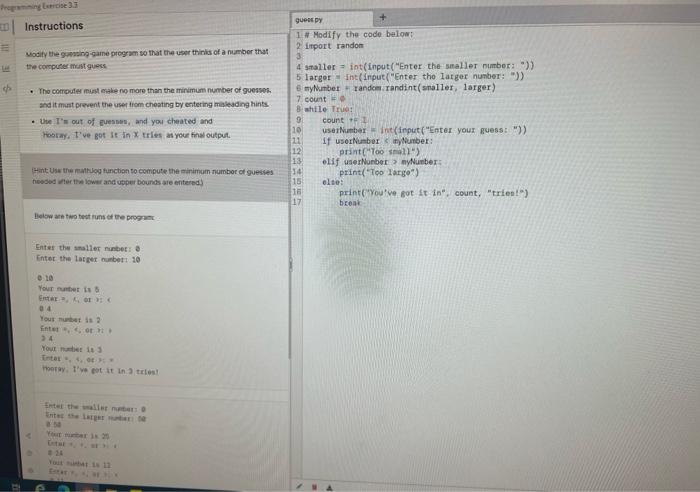
Task: Open the bar chart icon in the sidebar
Action: click(x=6, y=68)
